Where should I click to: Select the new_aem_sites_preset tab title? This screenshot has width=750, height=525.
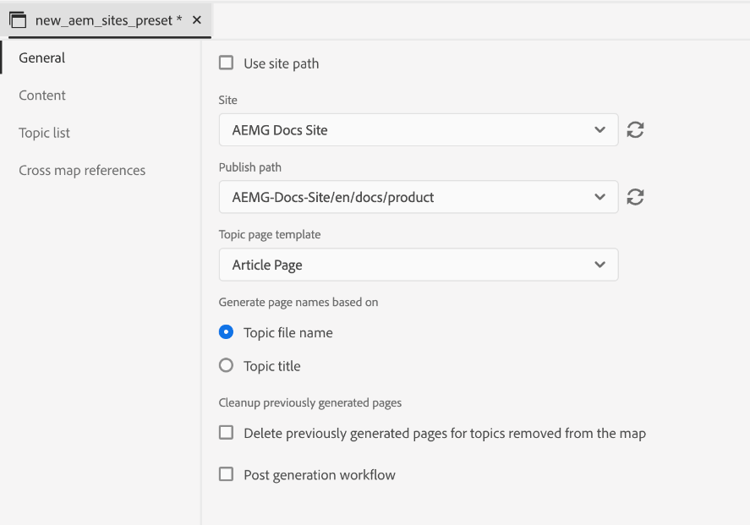108,20
